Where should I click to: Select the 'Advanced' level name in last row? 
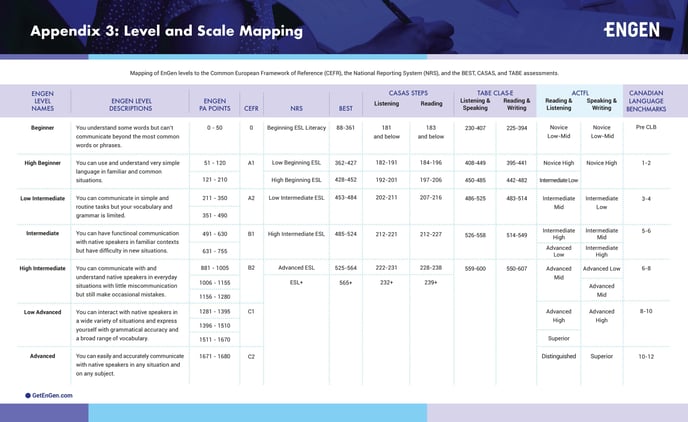coord(43,356)
